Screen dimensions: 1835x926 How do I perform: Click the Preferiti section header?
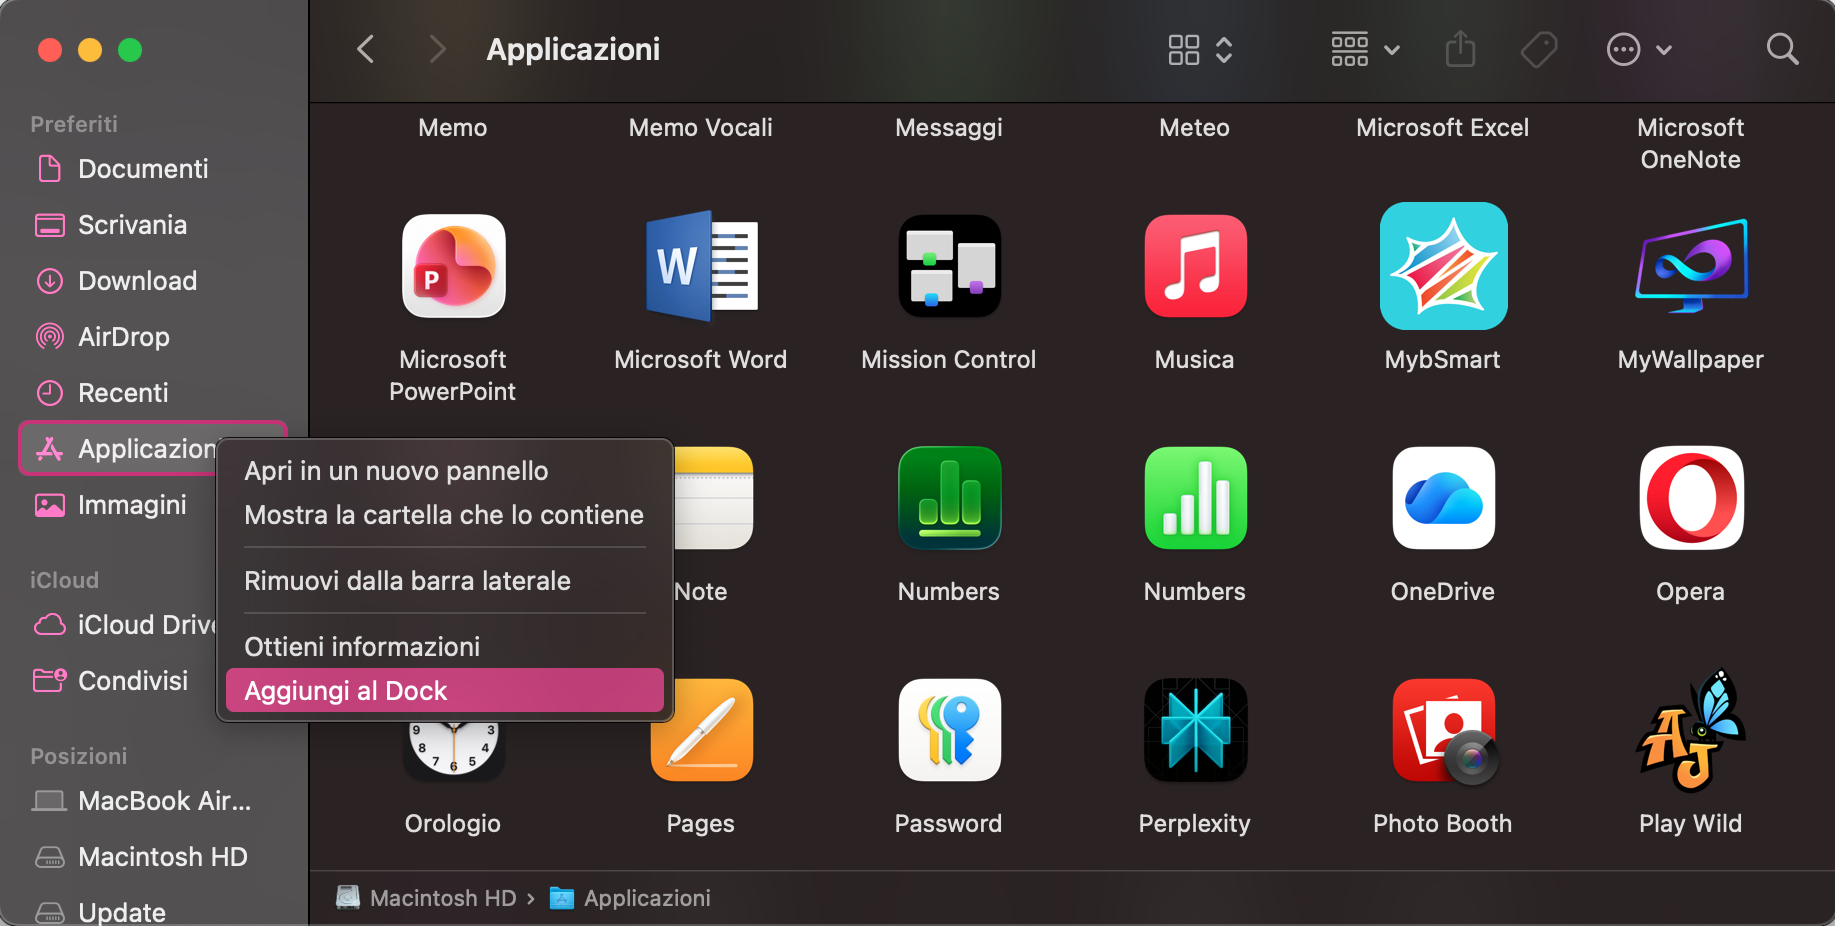(74, 124)
